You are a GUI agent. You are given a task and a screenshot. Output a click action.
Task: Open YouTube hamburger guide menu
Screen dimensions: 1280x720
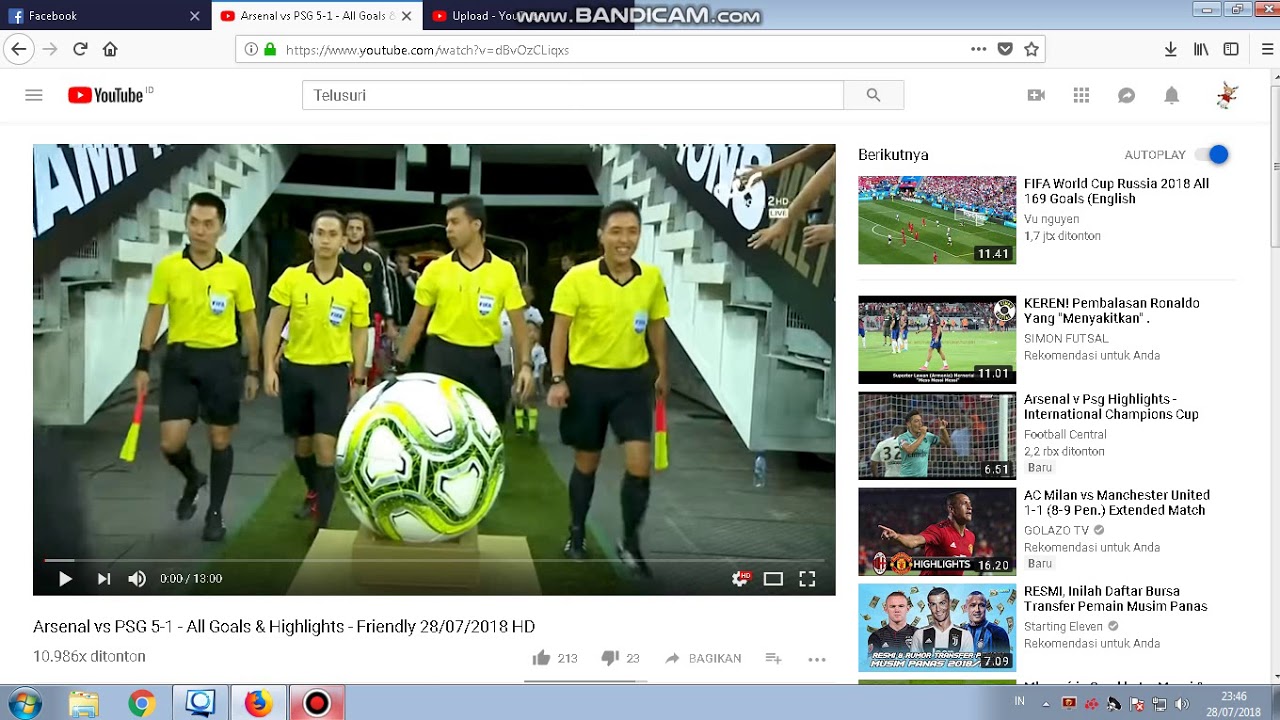click(34, 95)
